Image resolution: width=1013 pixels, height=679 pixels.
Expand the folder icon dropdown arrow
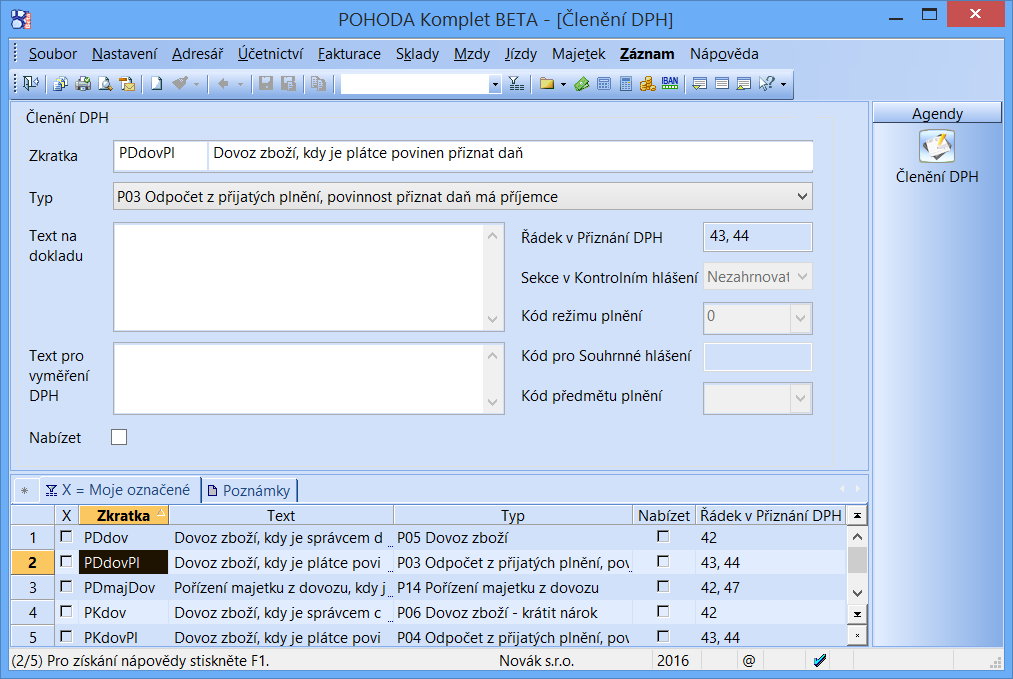pos(563,85)
